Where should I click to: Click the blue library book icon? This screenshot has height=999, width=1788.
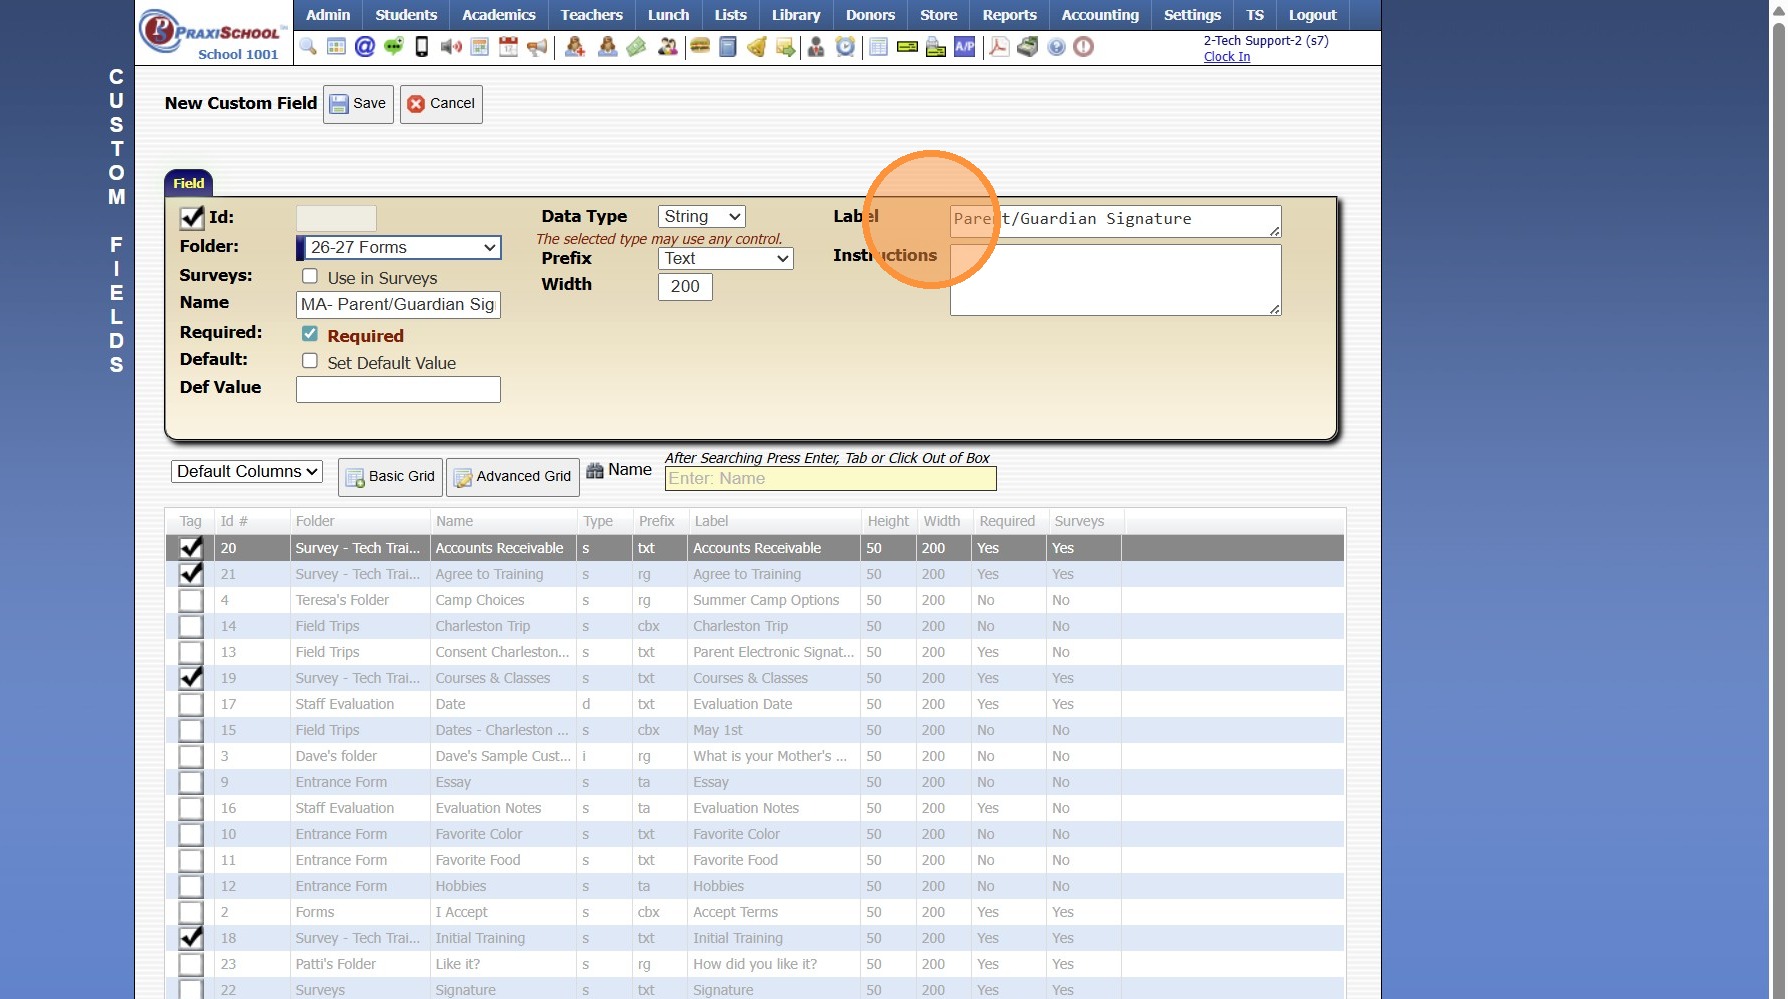(x=728, y=47)
